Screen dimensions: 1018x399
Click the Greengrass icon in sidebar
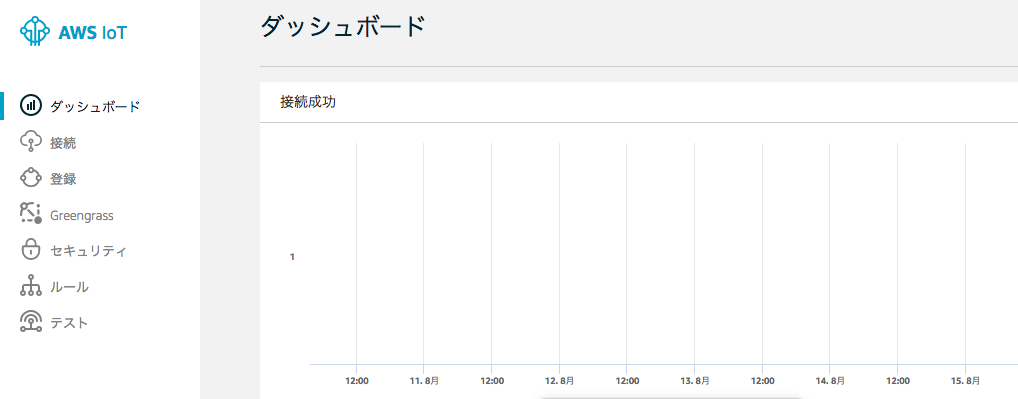[31, 213]
